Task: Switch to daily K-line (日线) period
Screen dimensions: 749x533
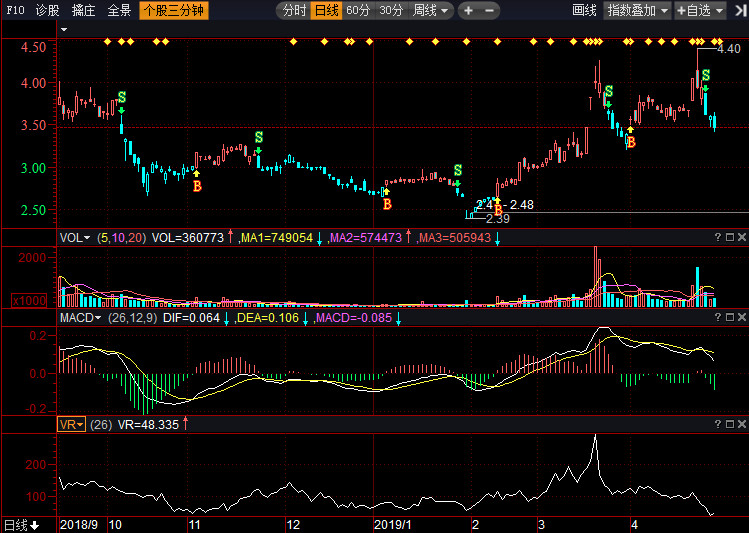Action: coord(326,11)
